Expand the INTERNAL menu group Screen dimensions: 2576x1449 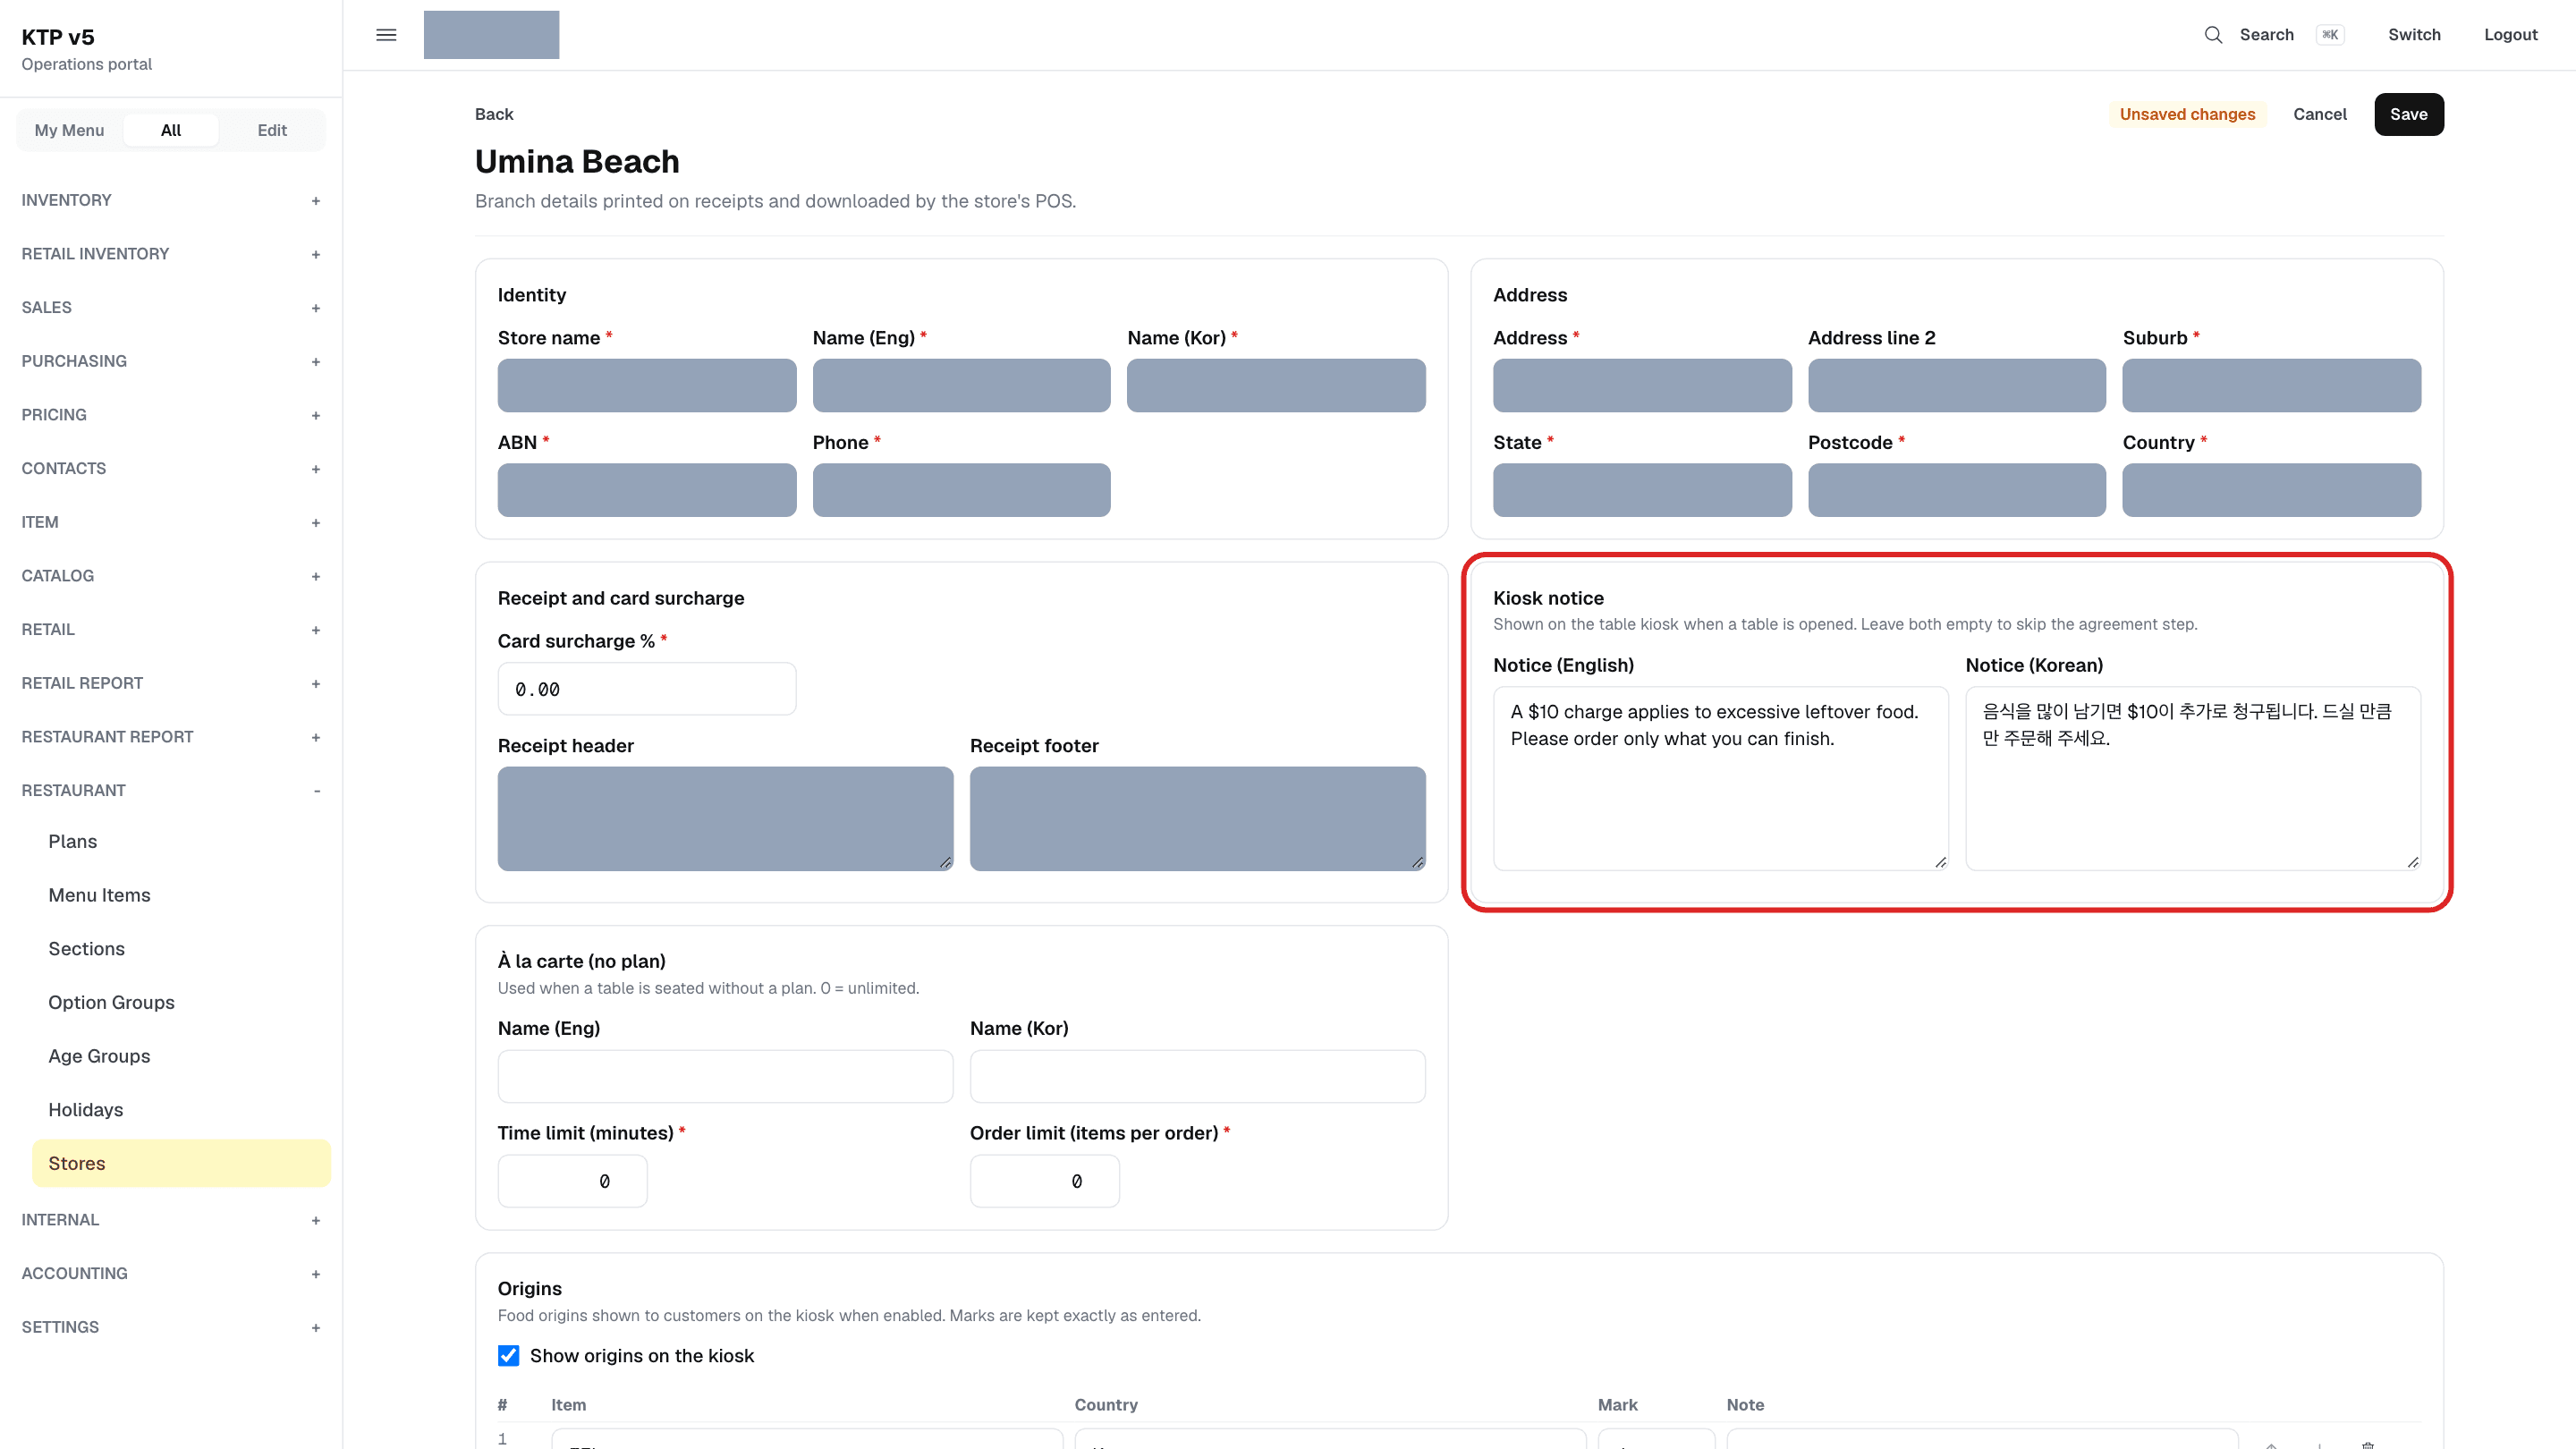click(x=171, y=1220)
